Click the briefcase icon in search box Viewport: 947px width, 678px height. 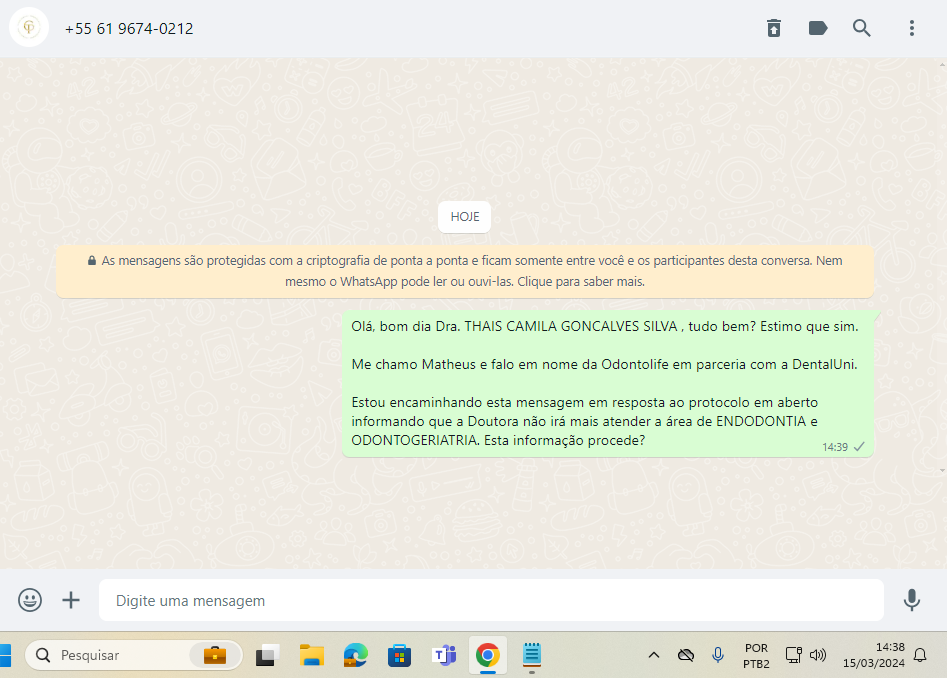tap(214, 655)
